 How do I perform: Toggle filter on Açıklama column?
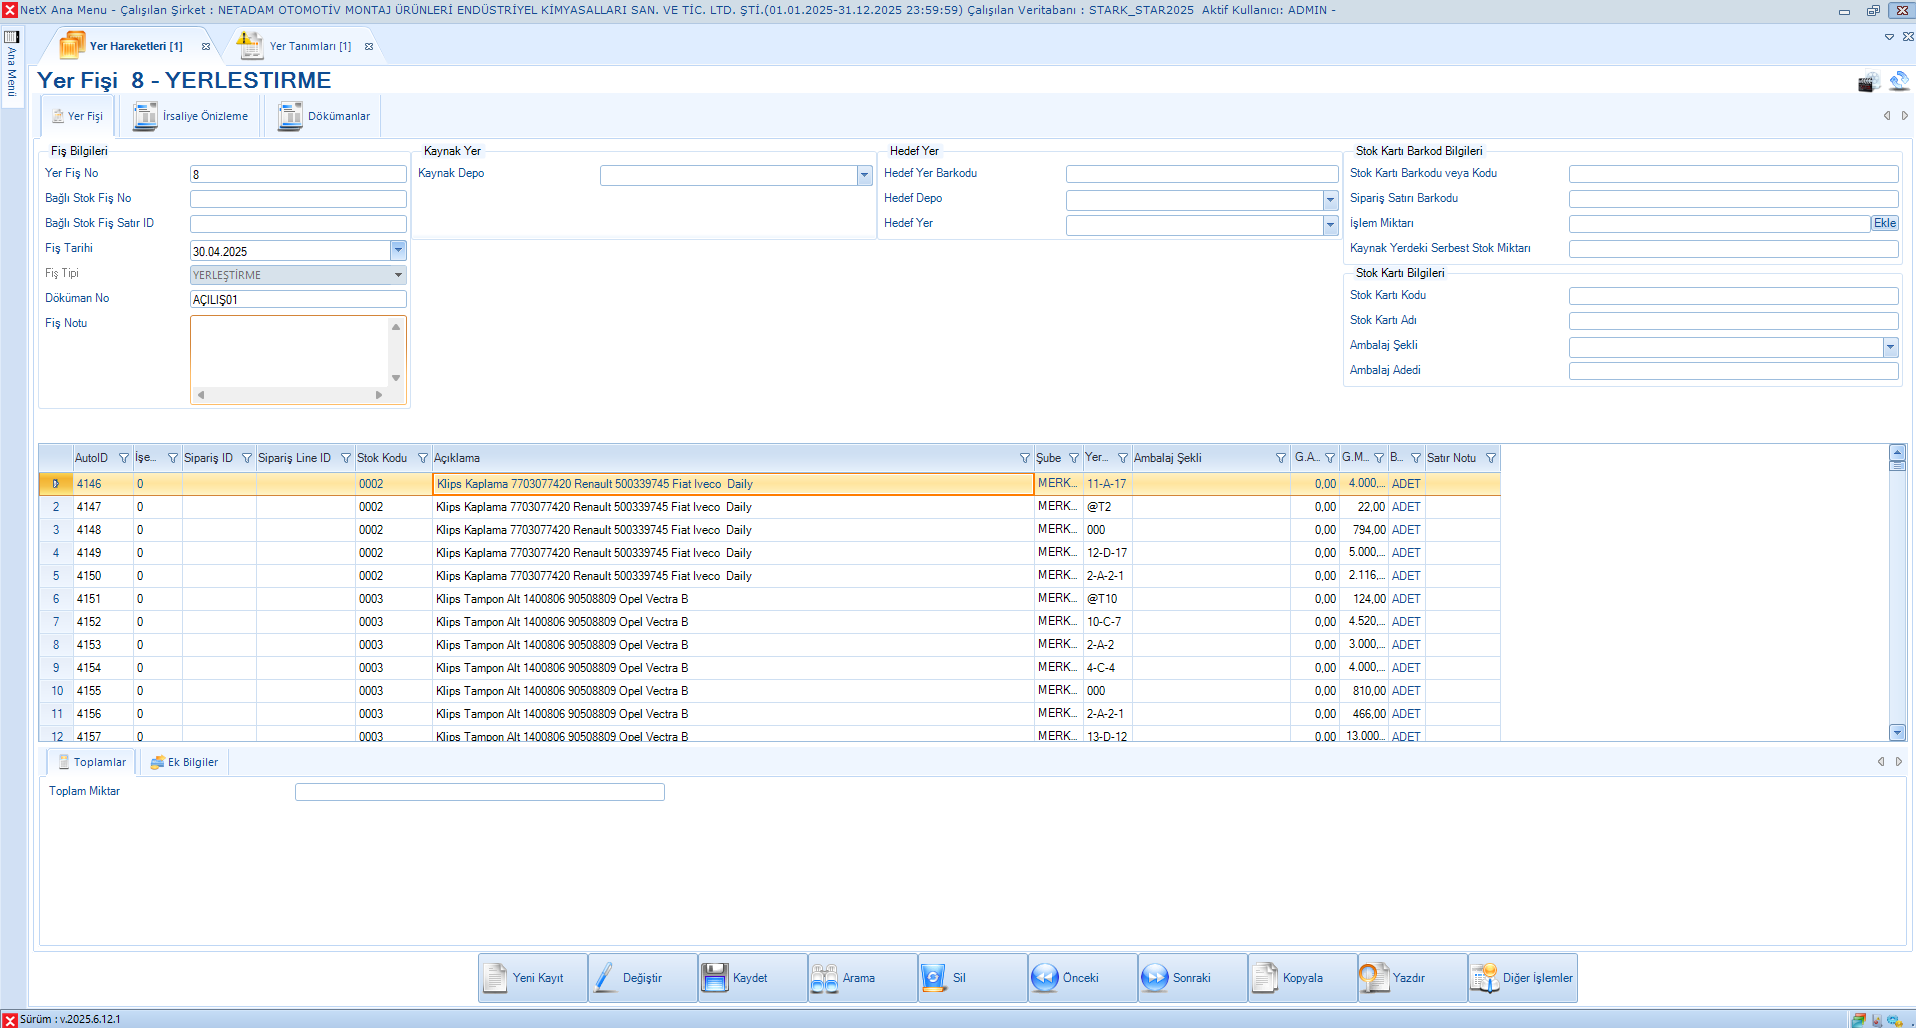click(1024, 458)
